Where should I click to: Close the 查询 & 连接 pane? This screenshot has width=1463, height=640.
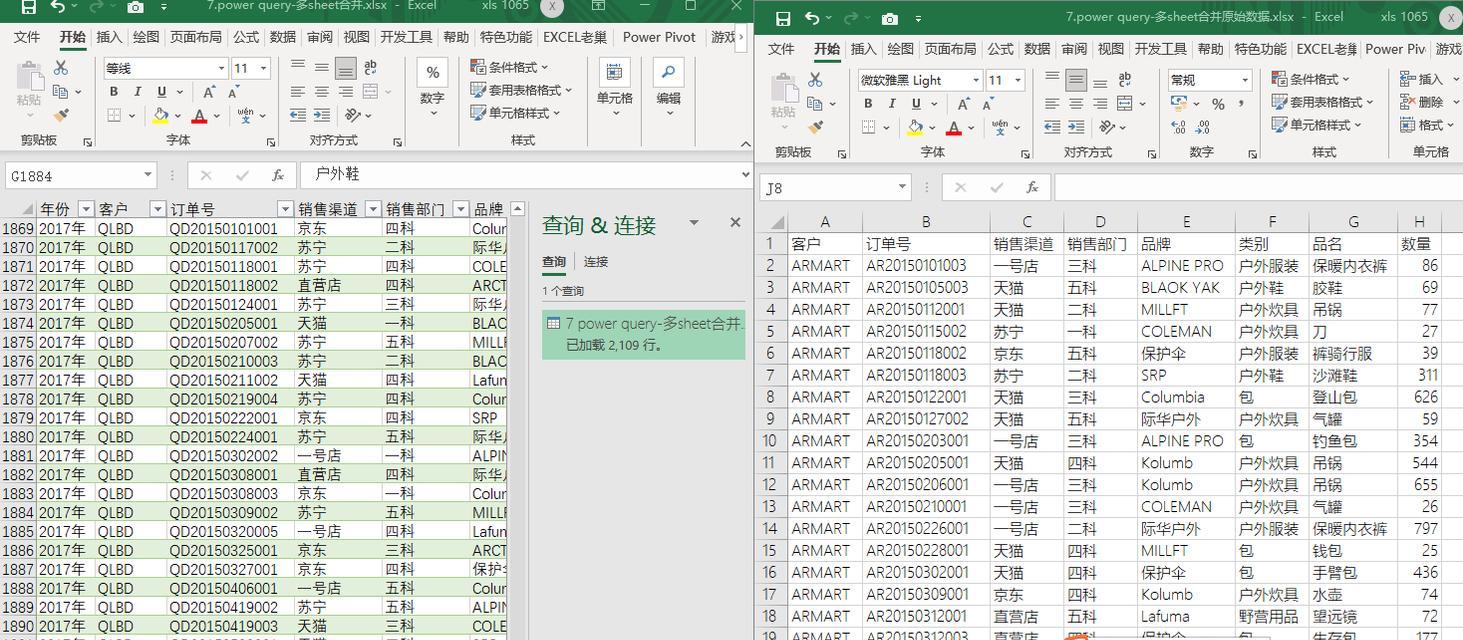coord(735,223)
